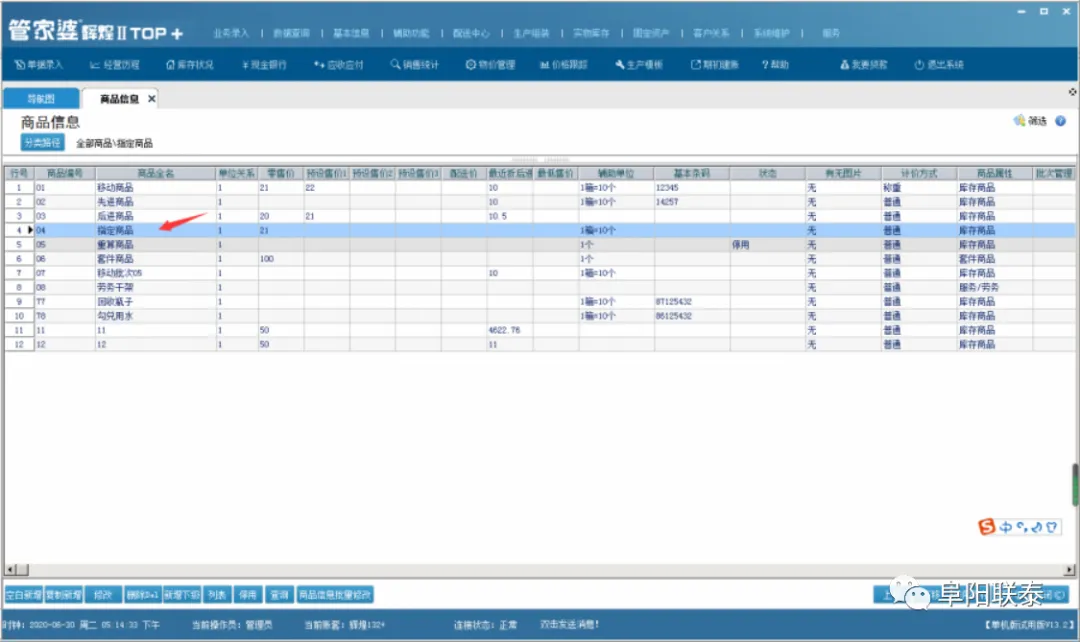
Task: Click the 商品编号 column header
Action: [x=65, y=173]
